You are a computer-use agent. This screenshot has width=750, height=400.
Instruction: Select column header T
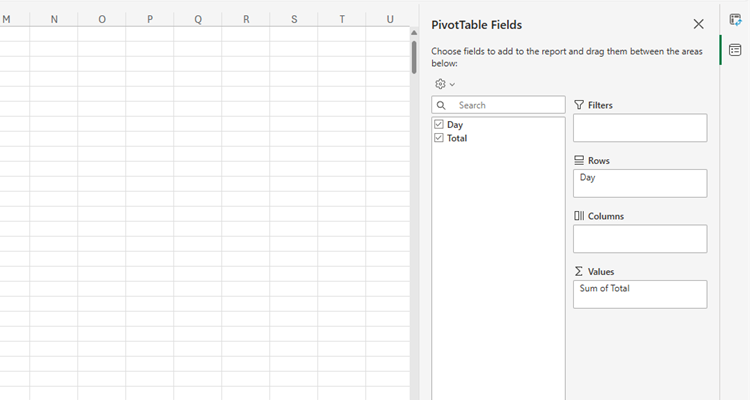click(342, 19)
